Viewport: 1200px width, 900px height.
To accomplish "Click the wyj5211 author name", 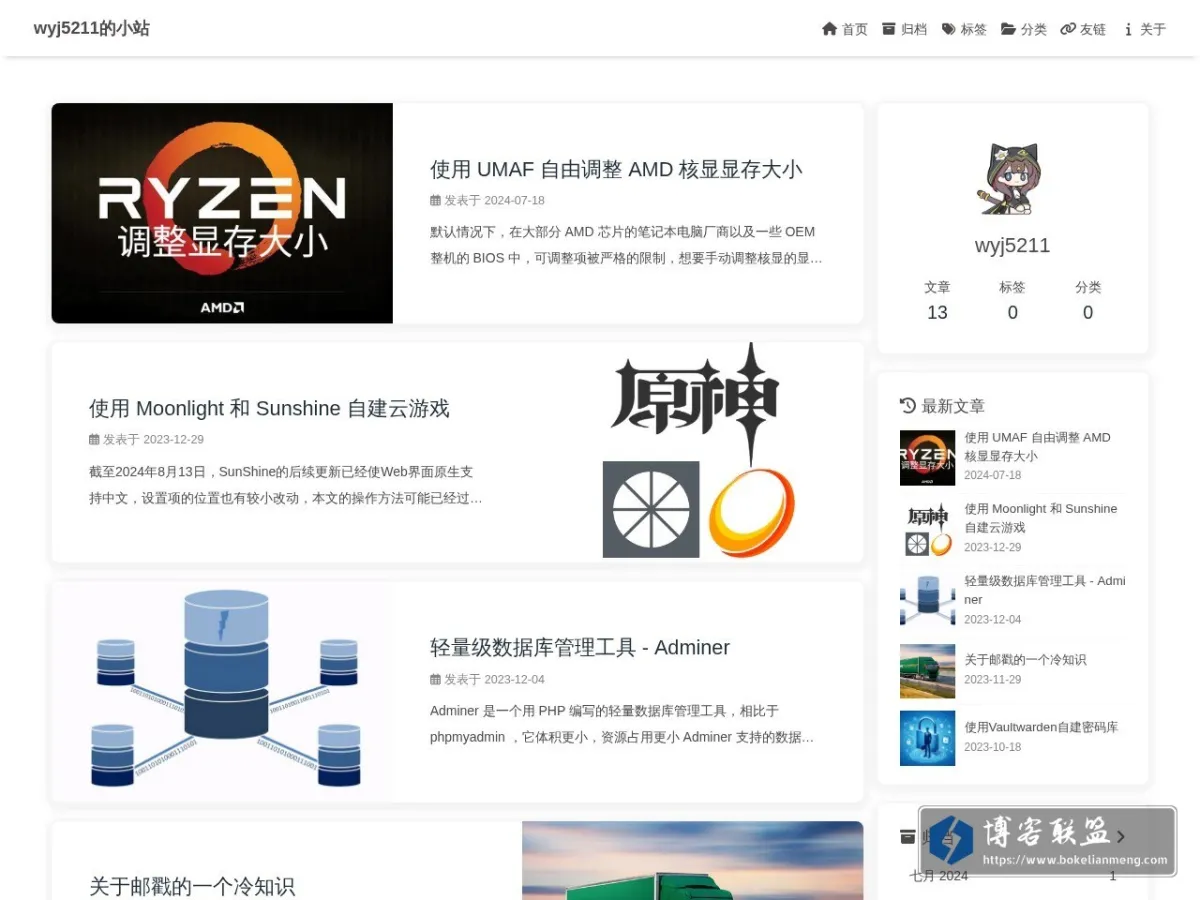I will tap(1012, 245).
